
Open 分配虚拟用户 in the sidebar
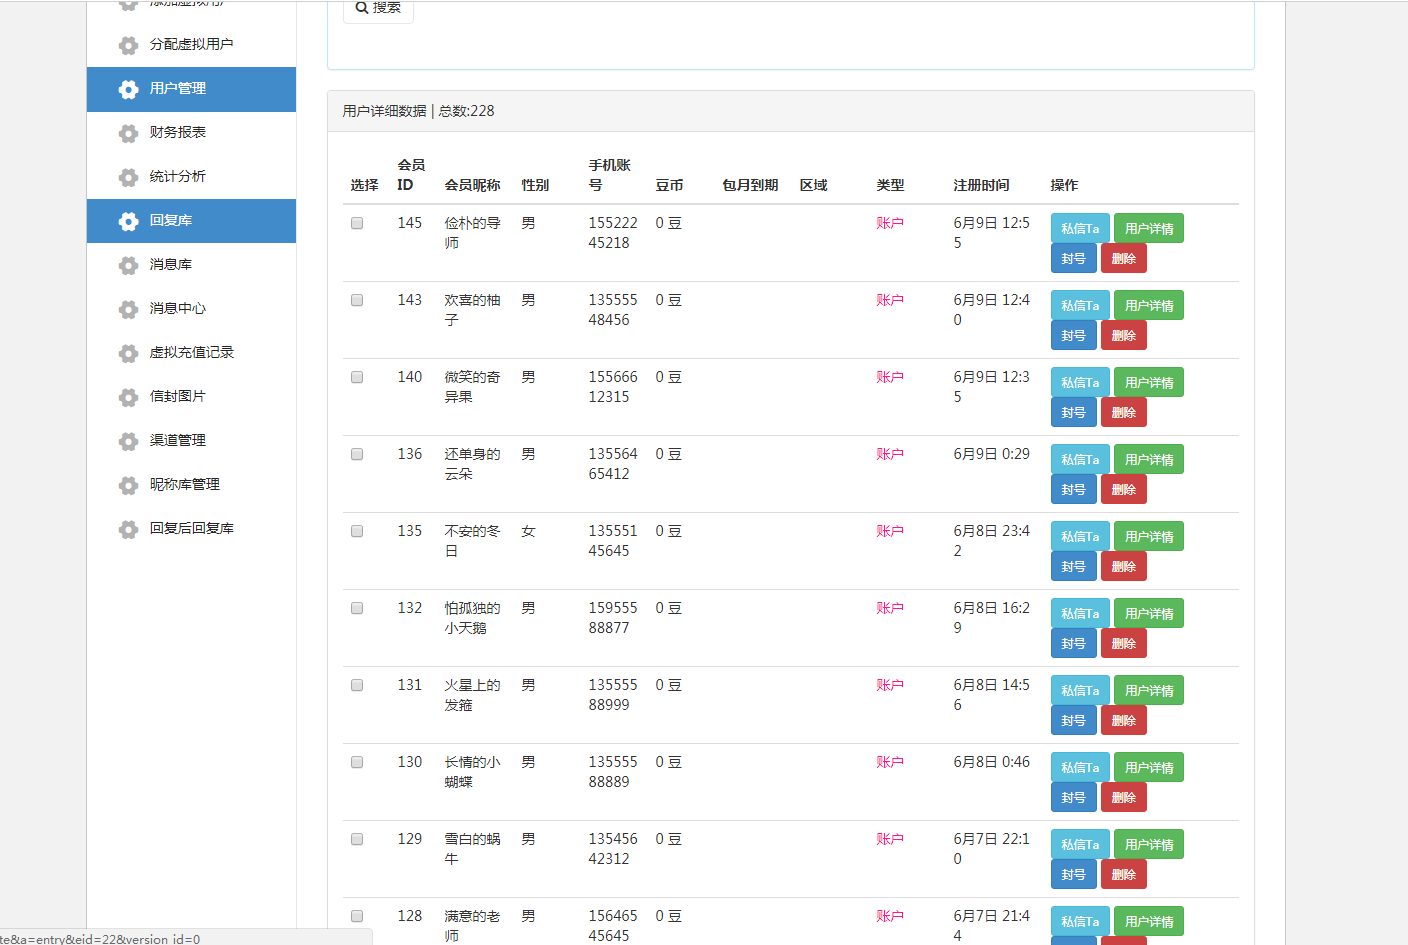[191, 44]
